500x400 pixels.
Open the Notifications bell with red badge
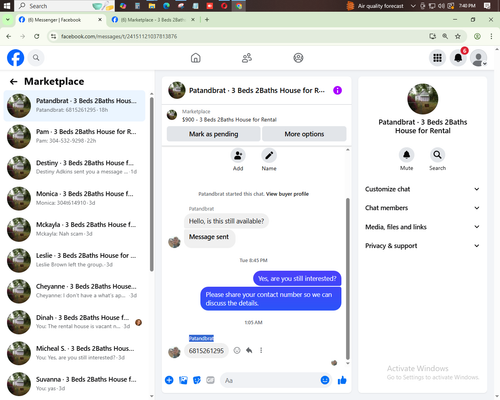(x=458, y=58)
